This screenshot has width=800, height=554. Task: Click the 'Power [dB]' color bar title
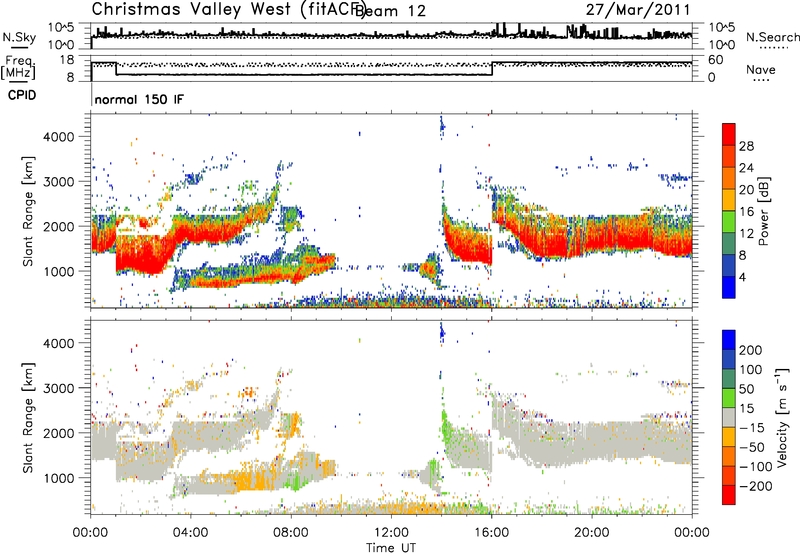(x=764, y=211)
